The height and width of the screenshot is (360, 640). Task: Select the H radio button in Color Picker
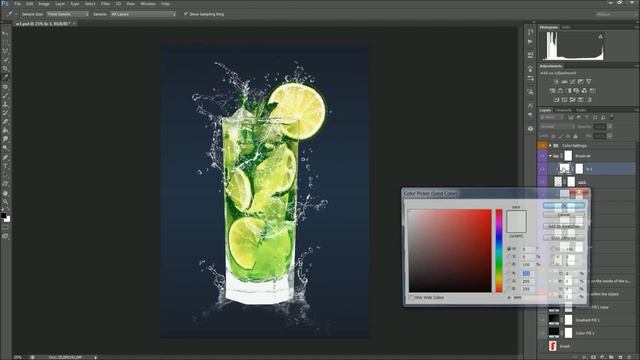click(509, 249)
